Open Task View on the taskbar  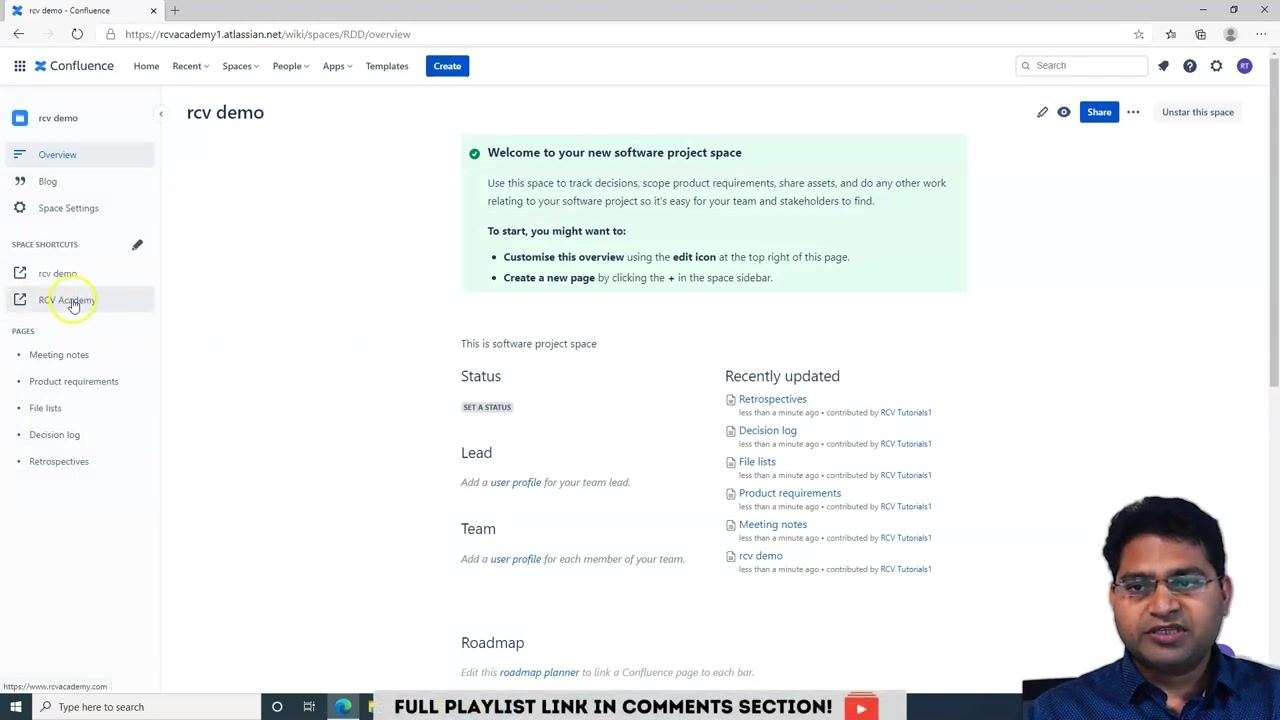(x=309, y=707)
